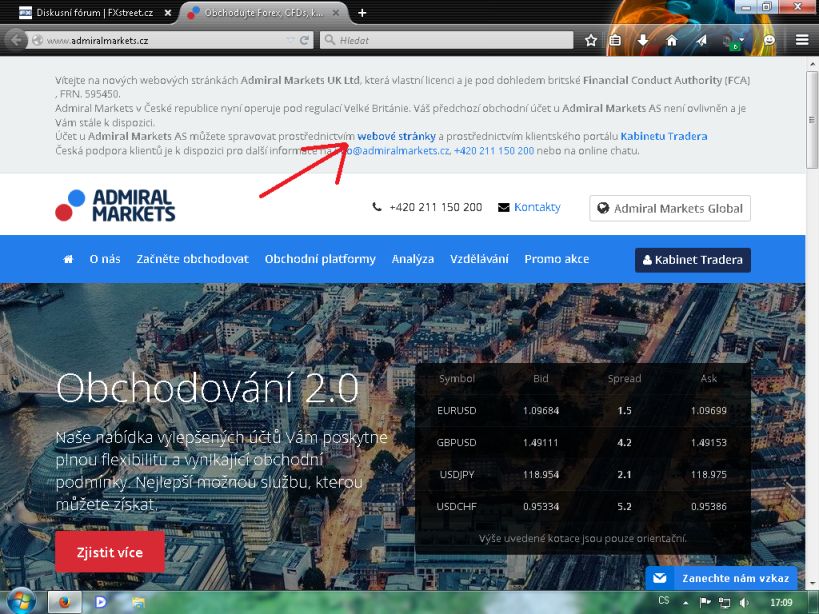Close the Diskusní fórum tab
Screen dimensions: 819x614
(x=168, y=13)
